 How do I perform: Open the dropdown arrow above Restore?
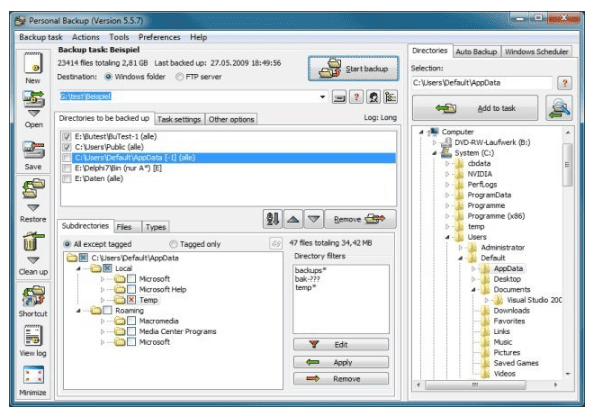33,208
